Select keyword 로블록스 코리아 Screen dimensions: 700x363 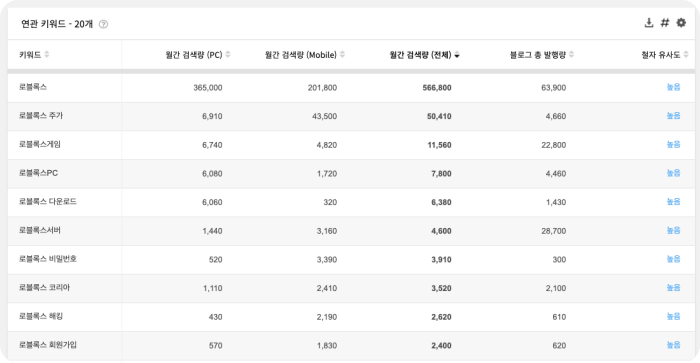pos(44,288)
